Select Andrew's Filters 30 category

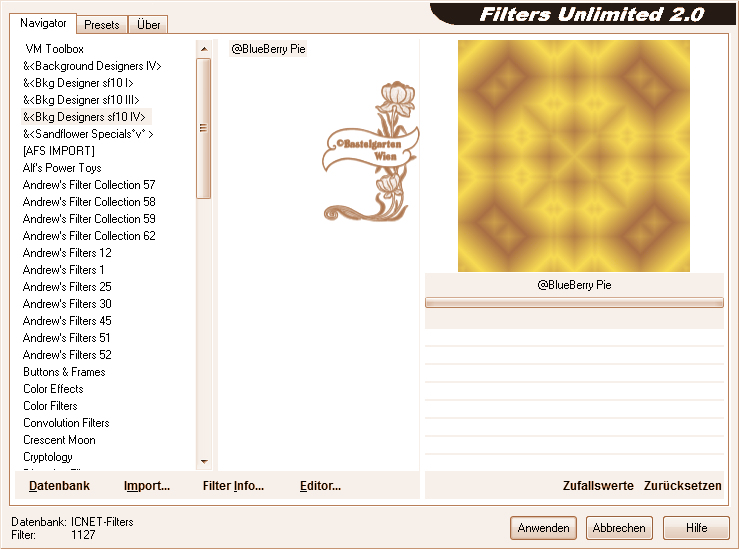click(x=67, y=303)
